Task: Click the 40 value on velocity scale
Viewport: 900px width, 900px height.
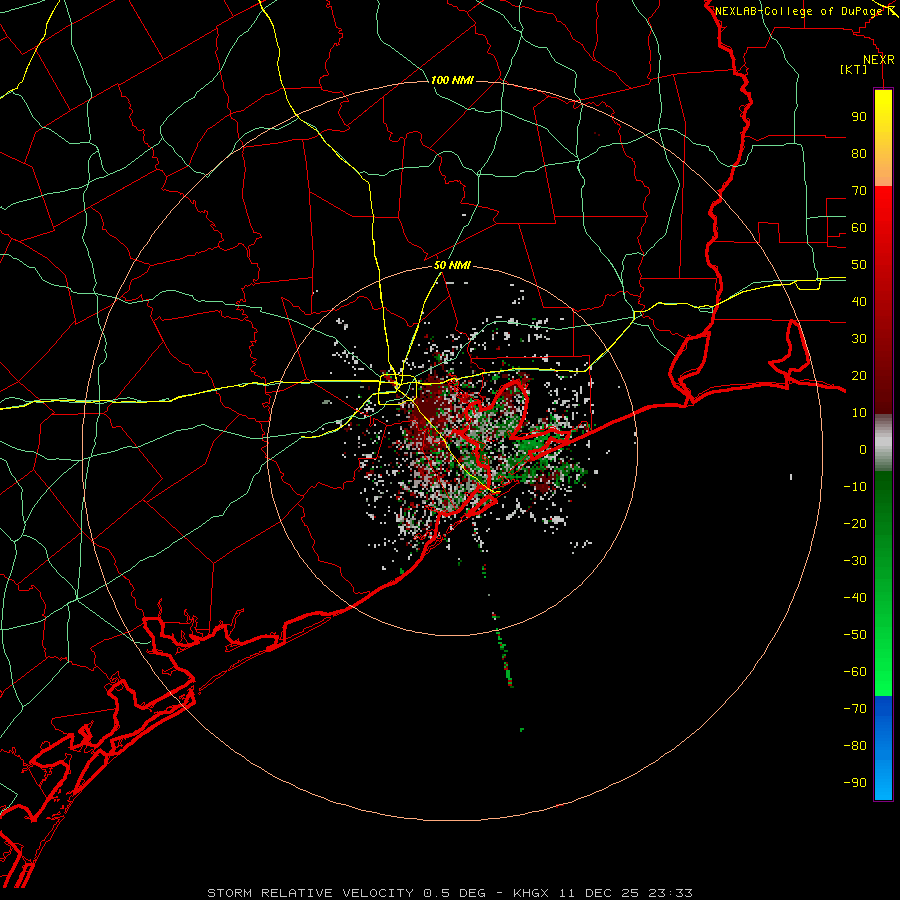Action: pyautogui.click(x=859, y=301)
